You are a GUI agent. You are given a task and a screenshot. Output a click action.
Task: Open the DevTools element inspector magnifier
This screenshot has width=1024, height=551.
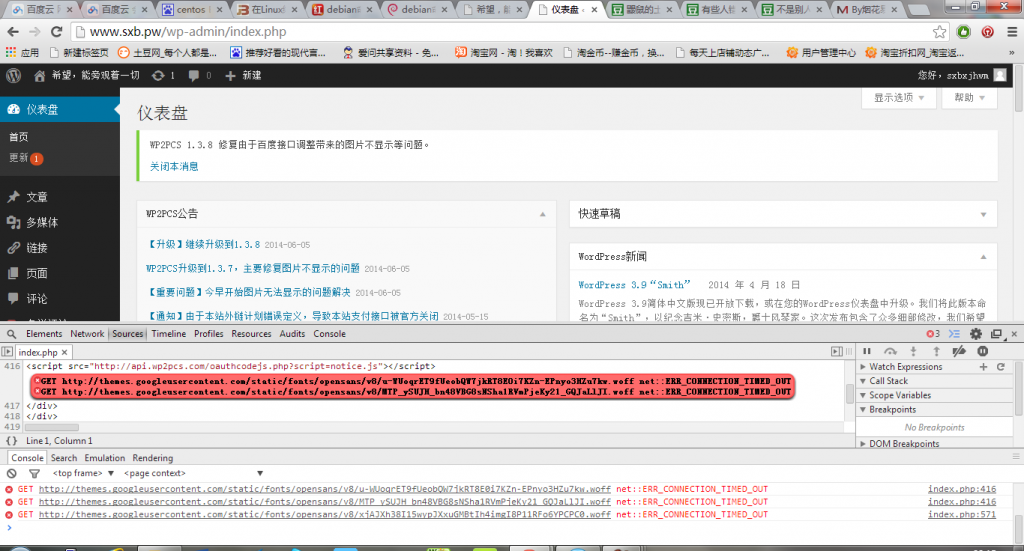[x=9, y=334]
